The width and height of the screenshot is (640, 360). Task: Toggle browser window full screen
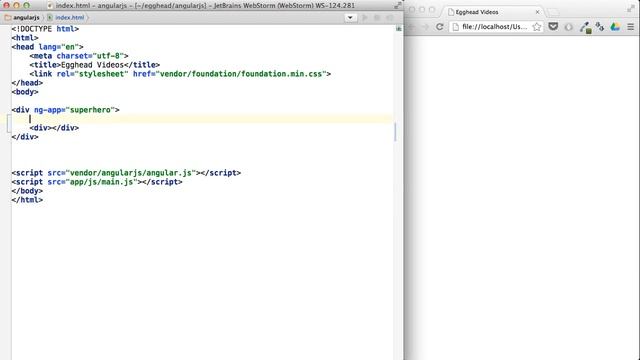631,8
